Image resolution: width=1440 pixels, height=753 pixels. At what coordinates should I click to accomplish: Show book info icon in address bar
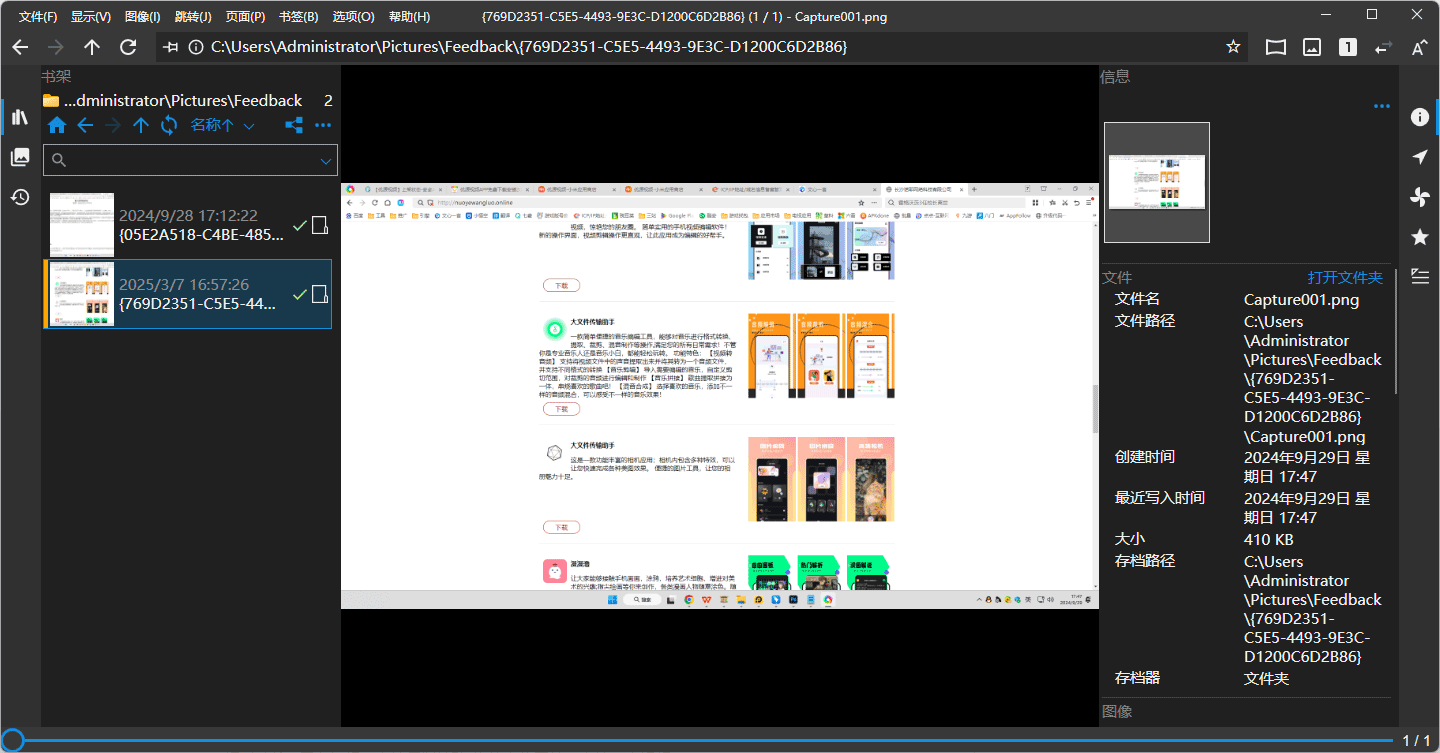[196, 47]
